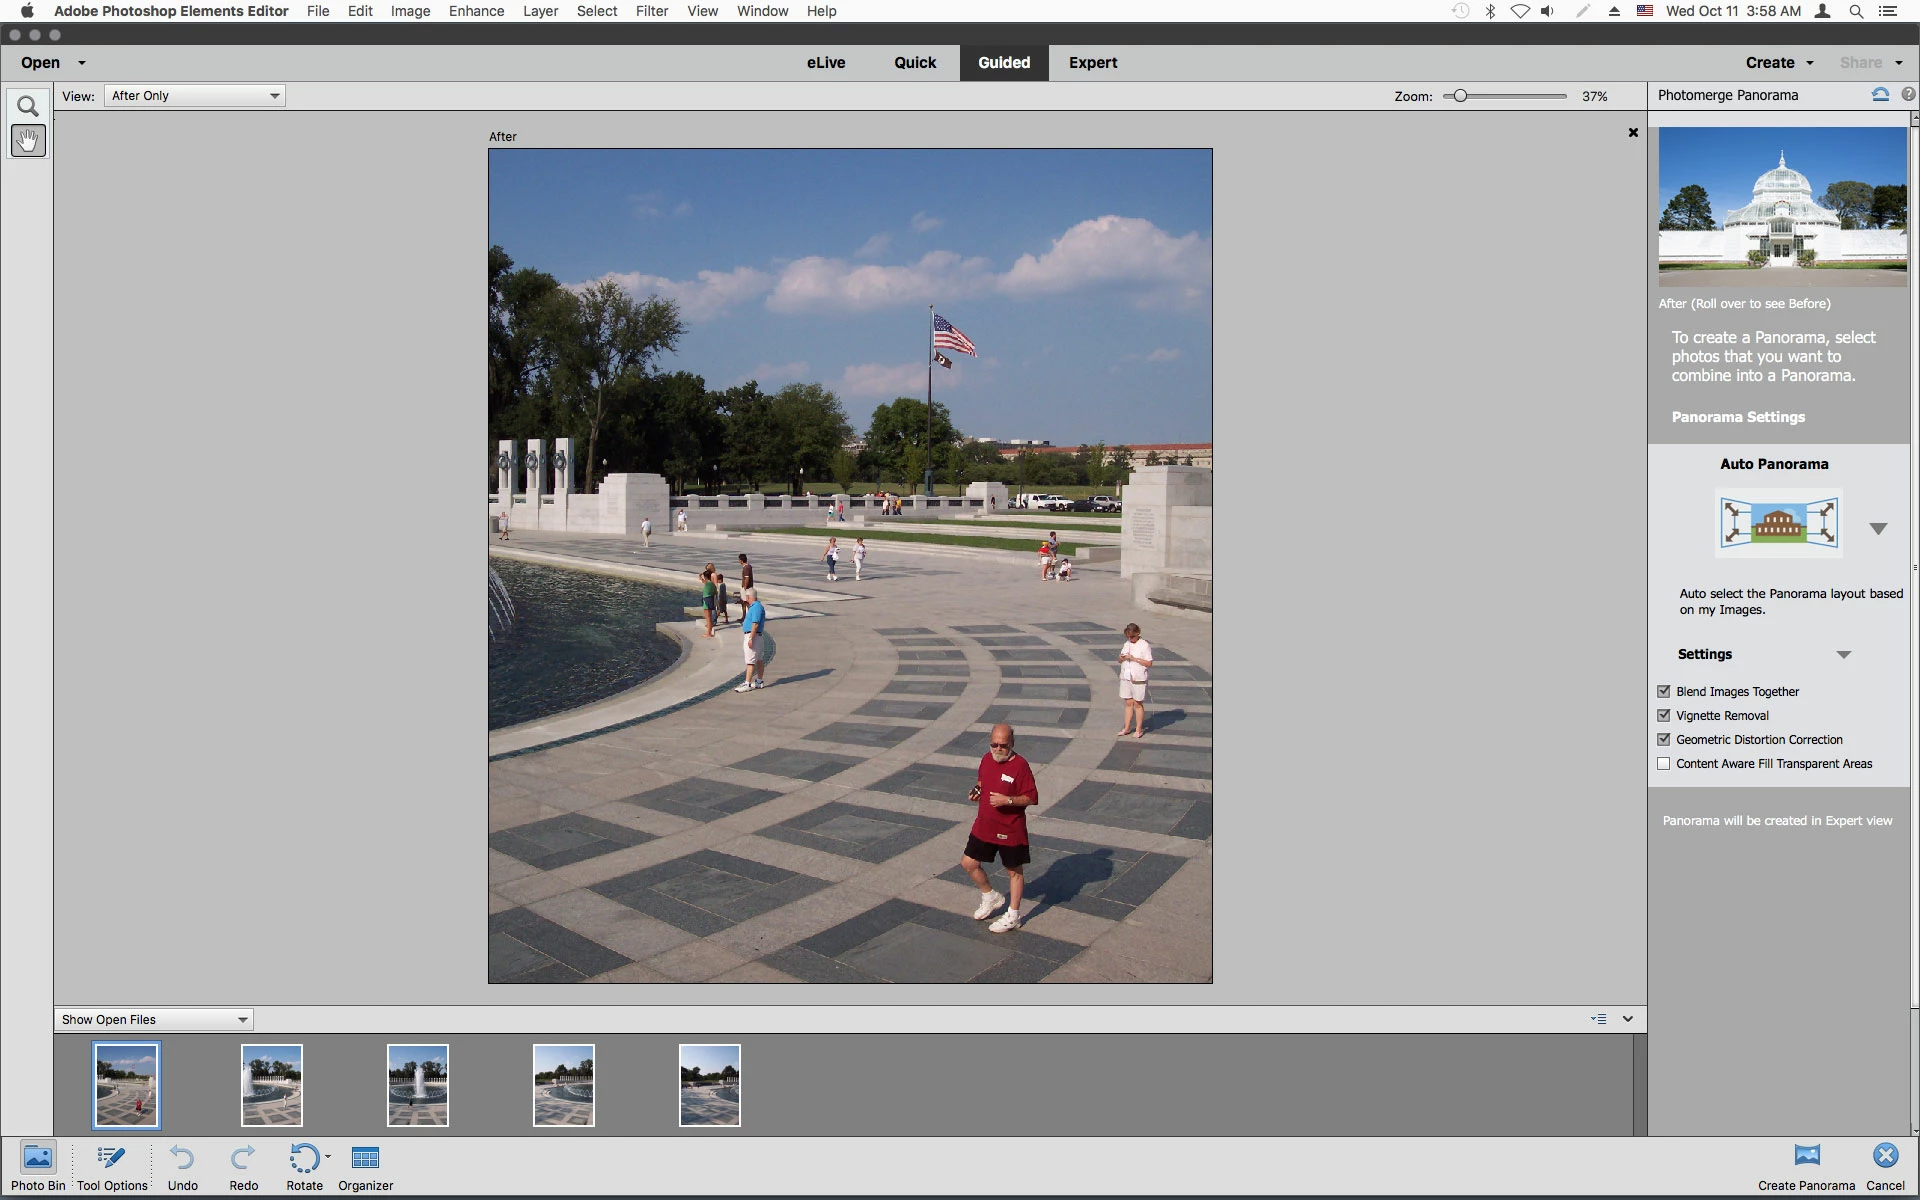The width and height of the screenshot is (1920, 1200).
Task: Disable Blend Images Together checkbox
Action: [1664, 691]
